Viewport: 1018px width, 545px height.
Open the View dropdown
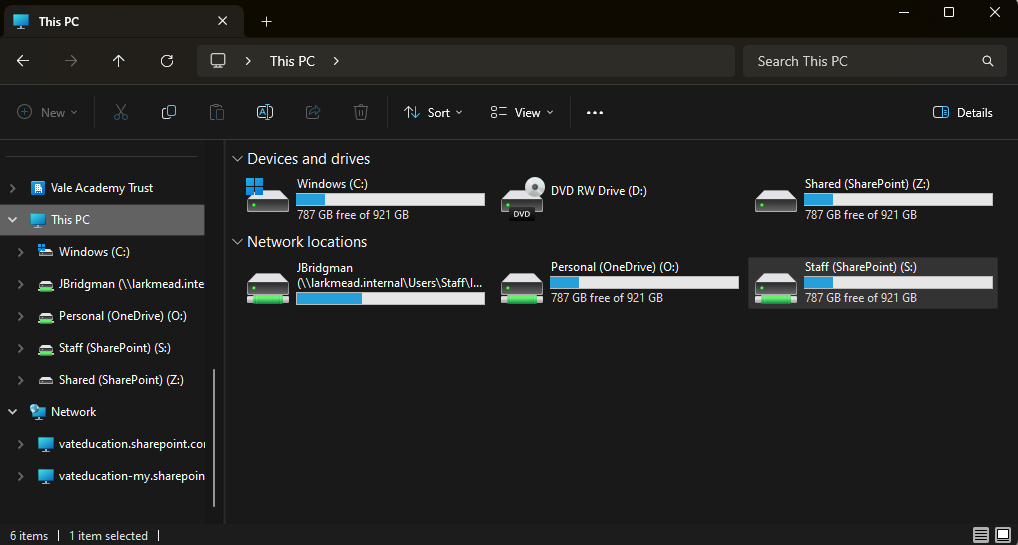(x=522, y=112)
